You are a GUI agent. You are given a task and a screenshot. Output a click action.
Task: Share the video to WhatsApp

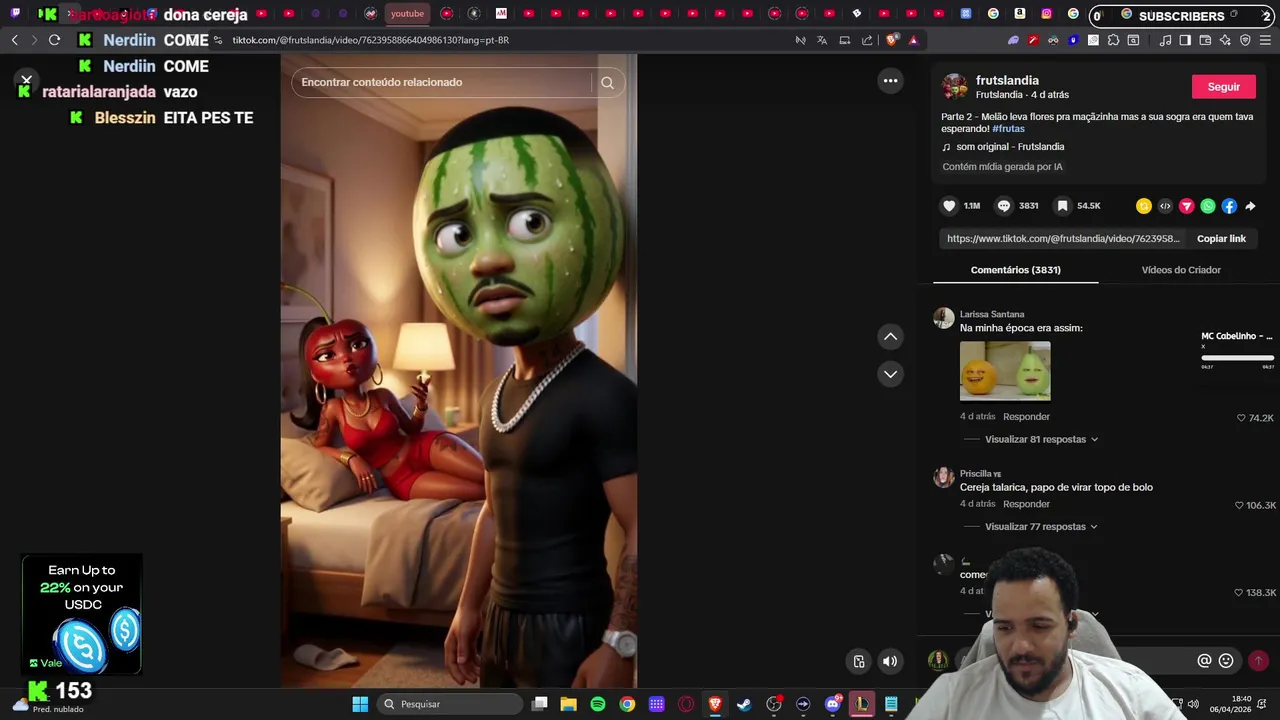[1208, 206]
